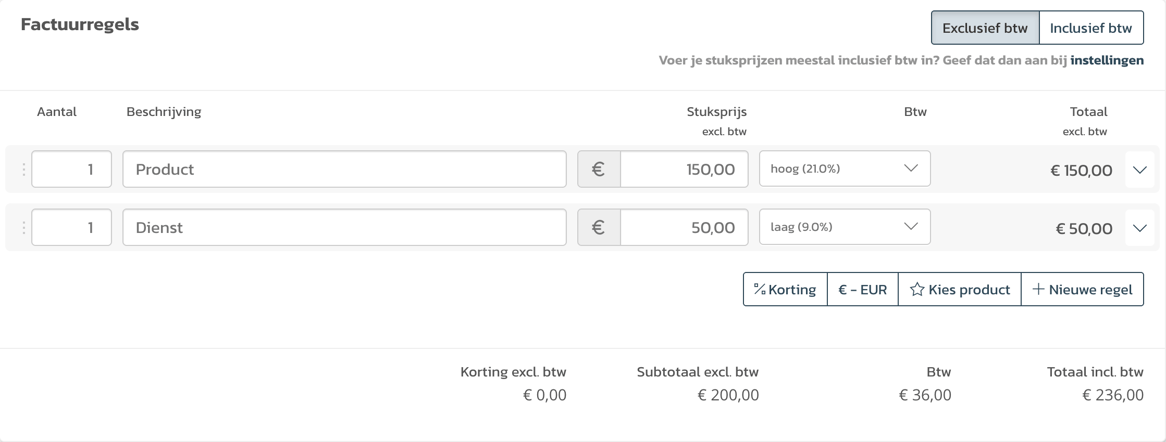
Task: Expand options chevron for the € 50,00 row
Action: (x=1140, y=228)
